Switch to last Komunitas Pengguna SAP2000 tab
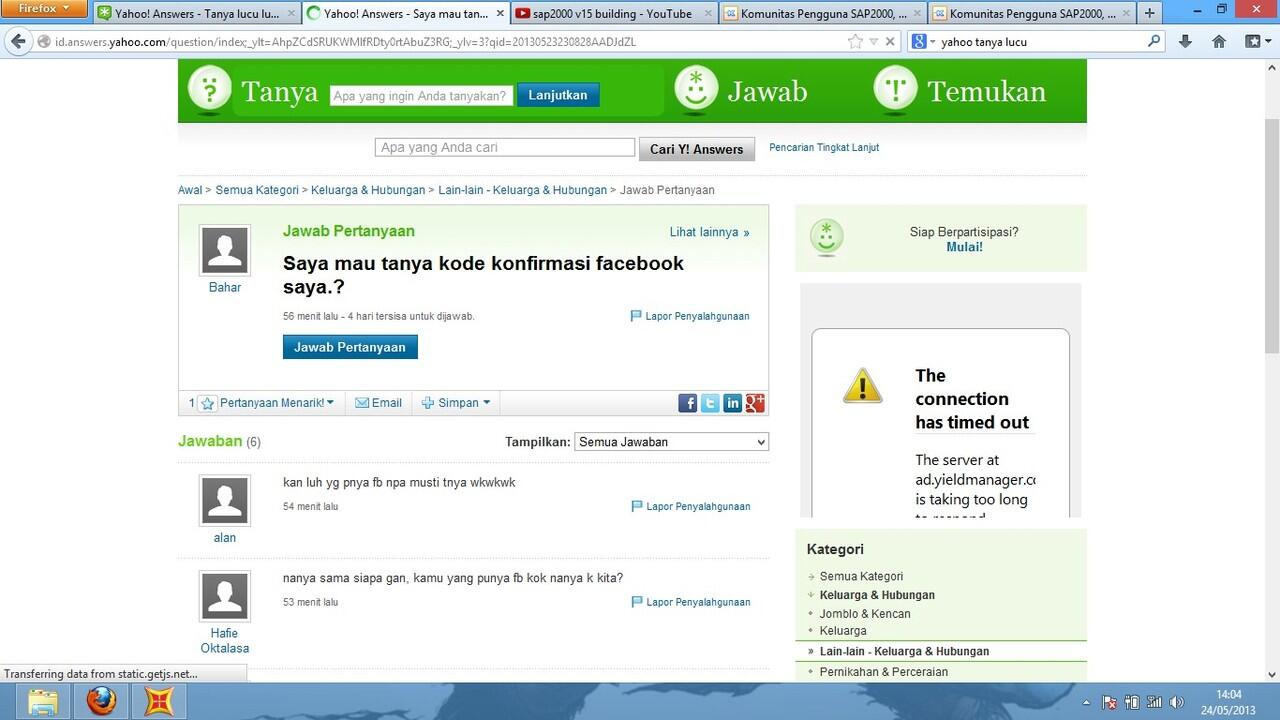The height and width of the screenshot is (720, 1280). tap(1031, 13)
